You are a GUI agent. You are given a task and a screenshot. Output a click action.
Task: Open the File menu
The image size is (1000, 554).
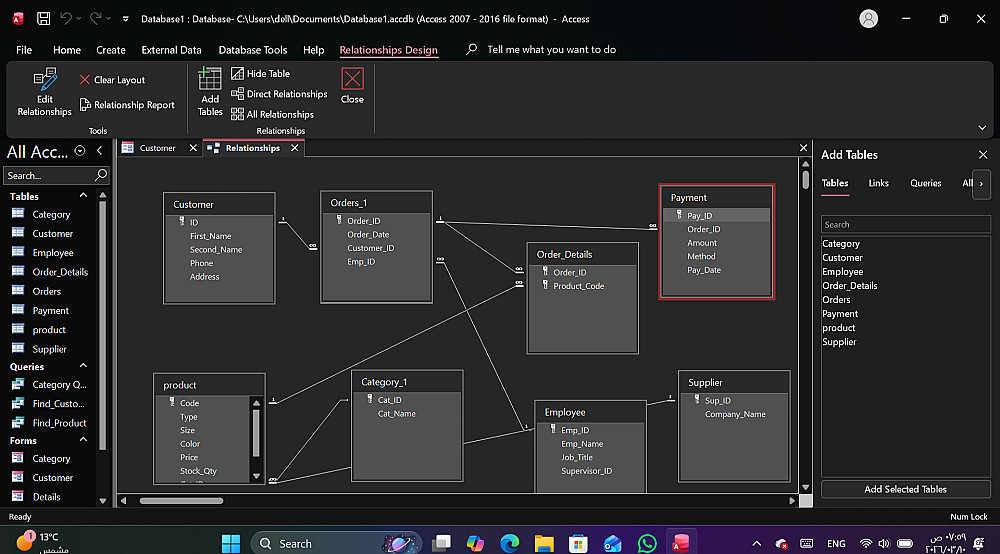24,50
